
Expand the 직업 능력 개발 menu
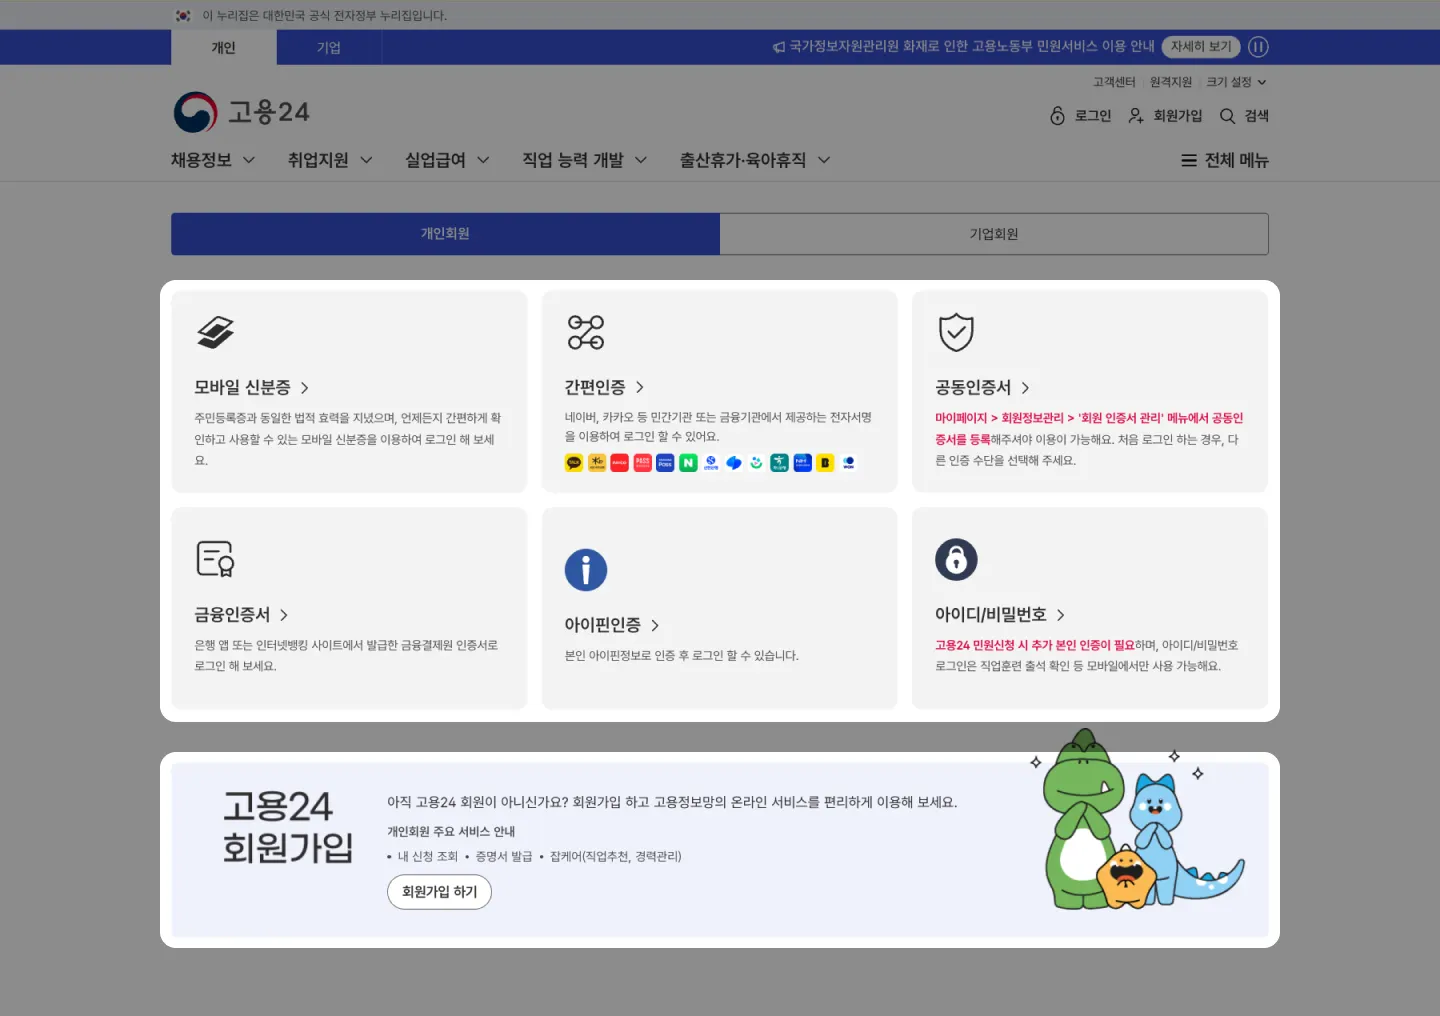coord(585,160)
